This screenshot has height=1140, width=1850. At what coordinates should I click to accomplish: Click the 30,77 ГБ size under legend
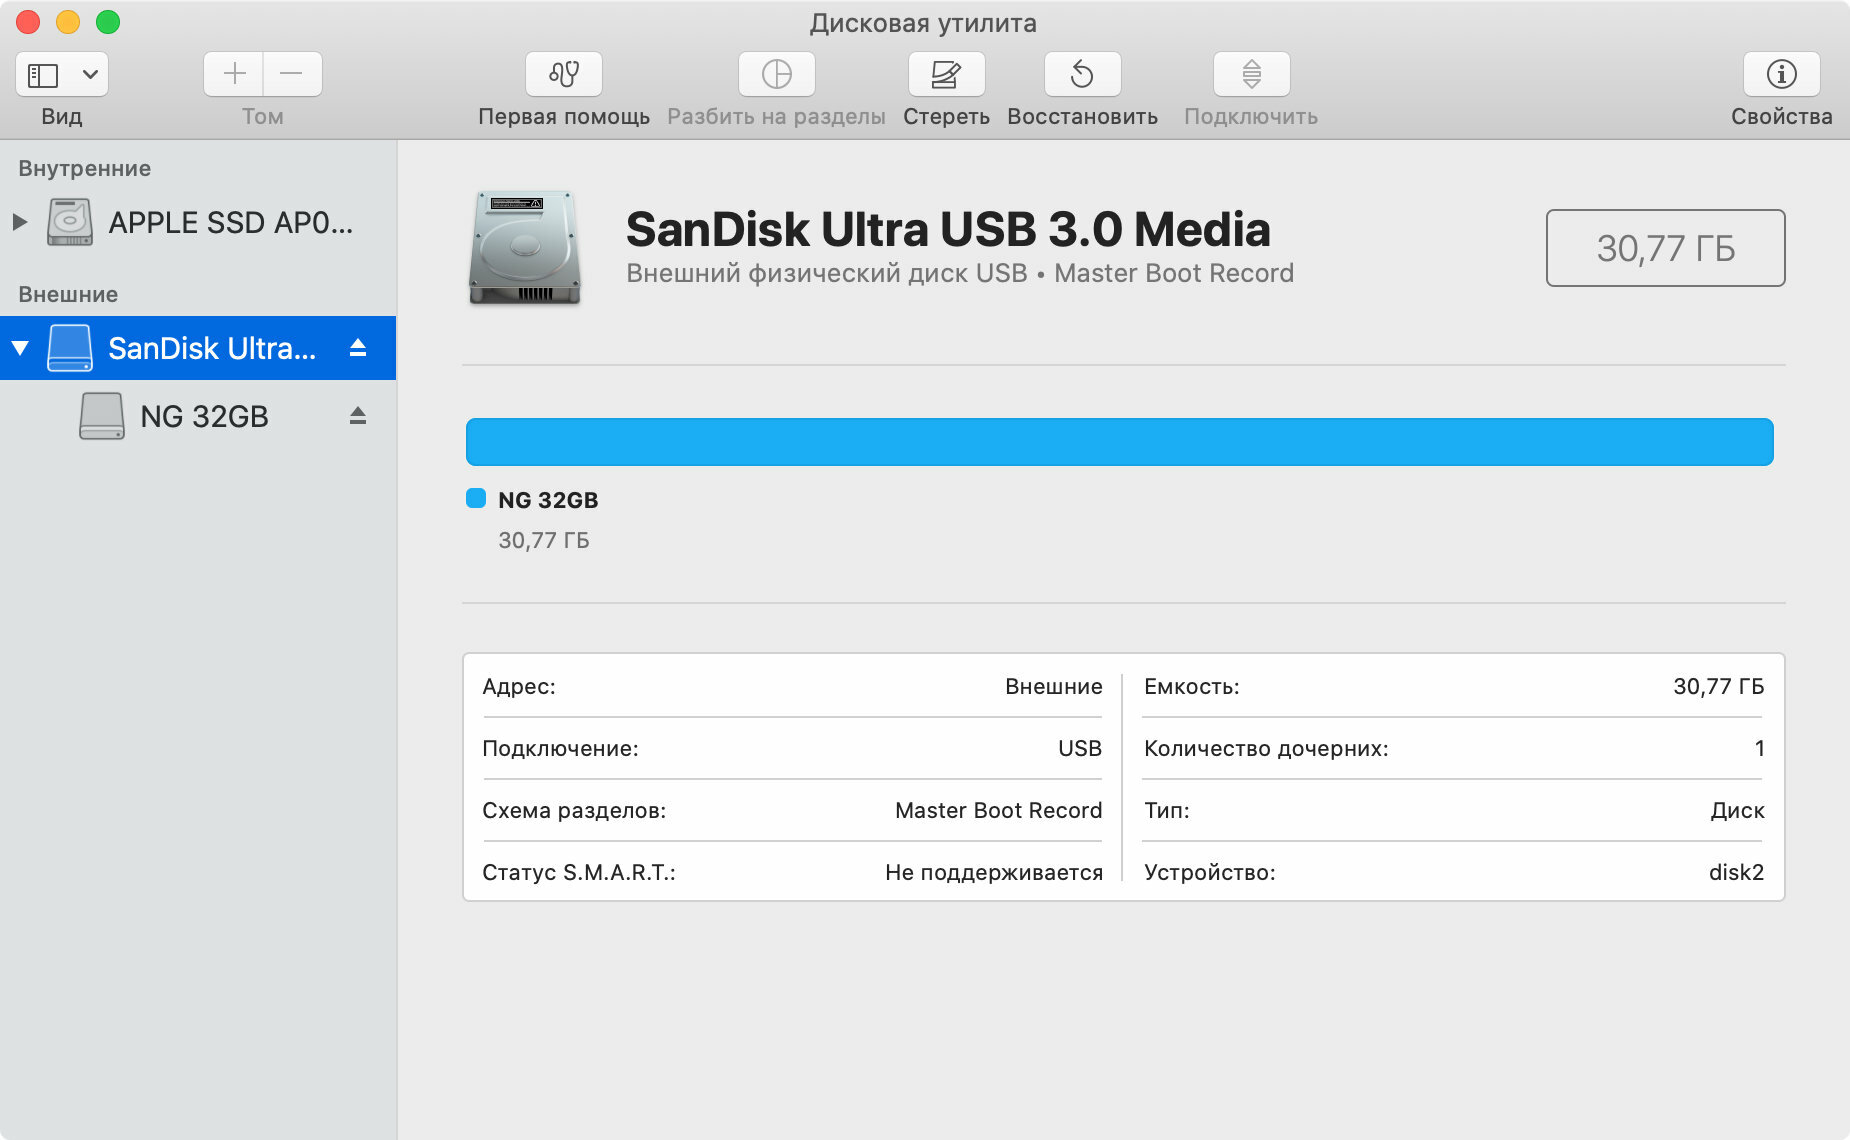(x=544, y=540)
